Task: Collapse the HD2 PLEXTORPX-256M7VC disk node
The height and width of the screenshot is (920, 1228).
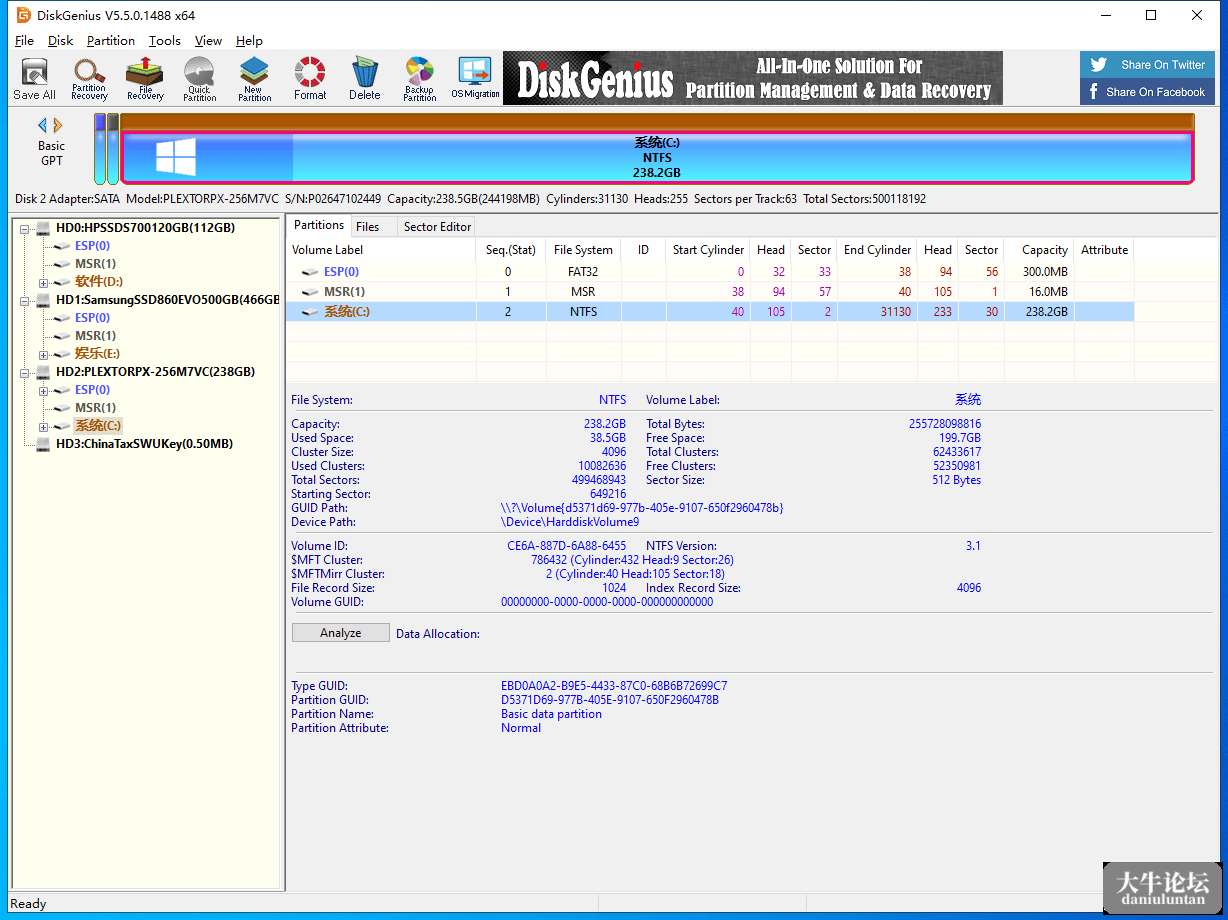Action: coord(25,372)
